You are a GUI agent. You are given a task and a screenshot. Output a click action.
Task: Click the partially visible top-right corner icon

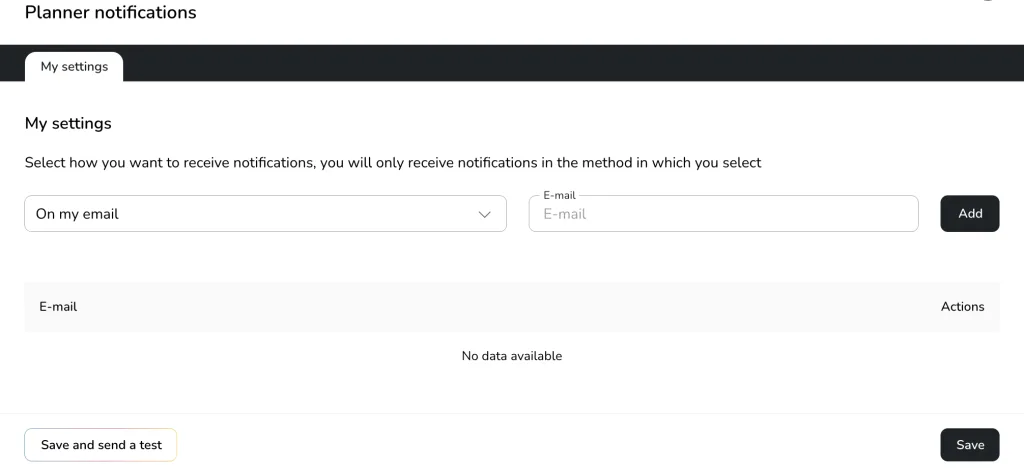(989, 2)
